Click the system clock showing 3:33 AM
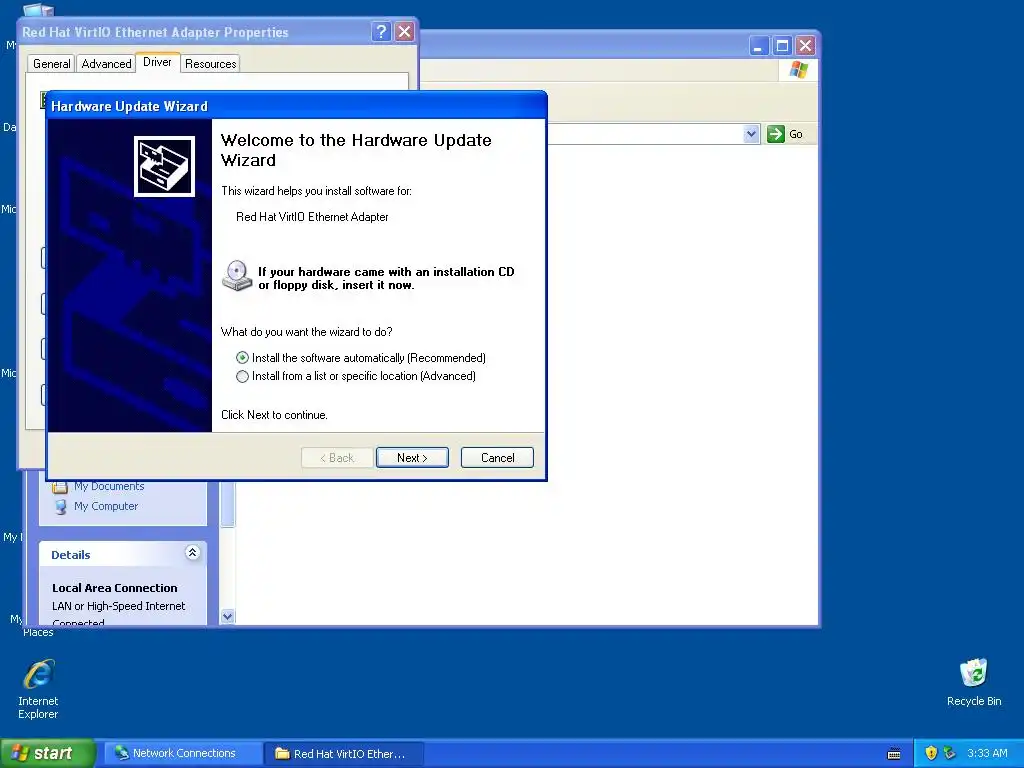This screenshot has height=768, width=1024. tap(987, 753)
